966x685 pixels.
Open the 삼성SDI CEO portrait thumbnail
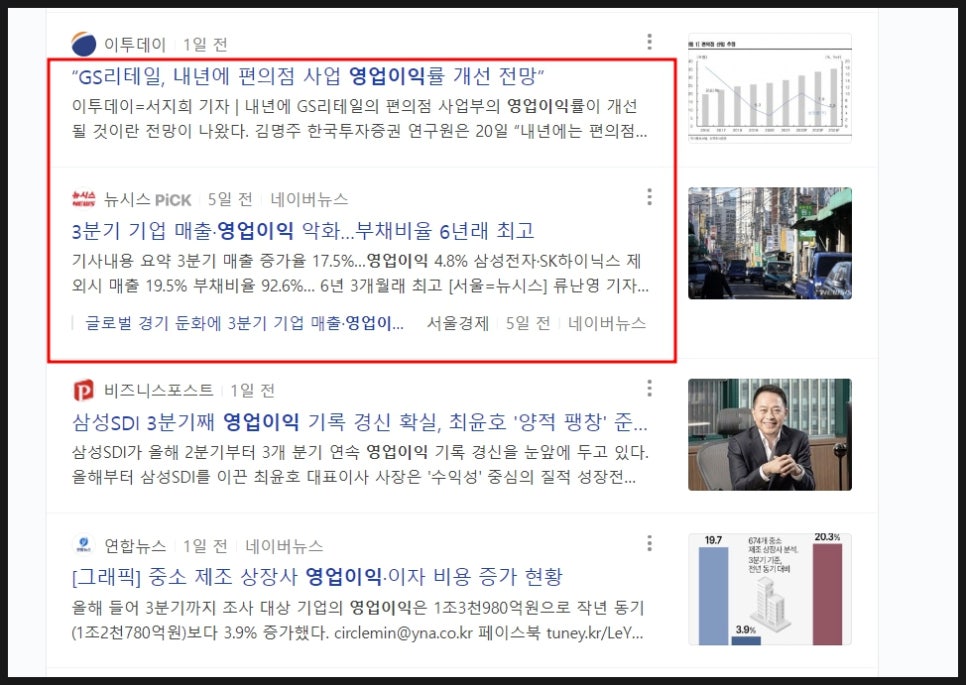770,435
